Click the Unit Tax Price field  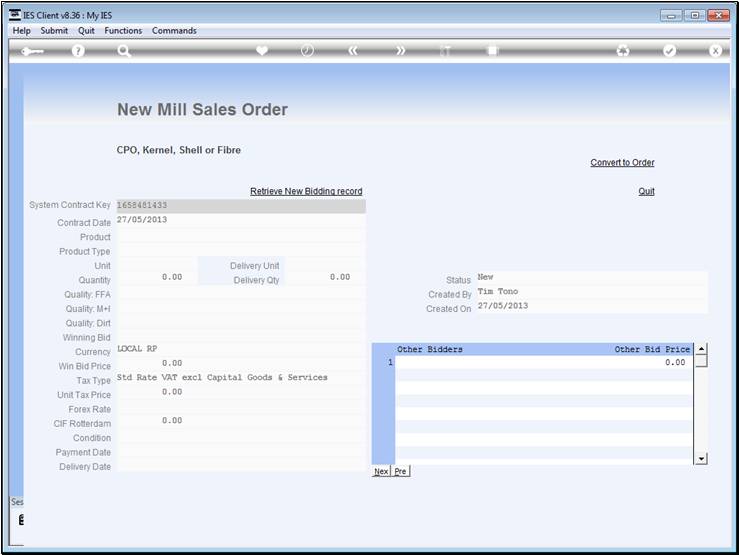pos(241,392)
